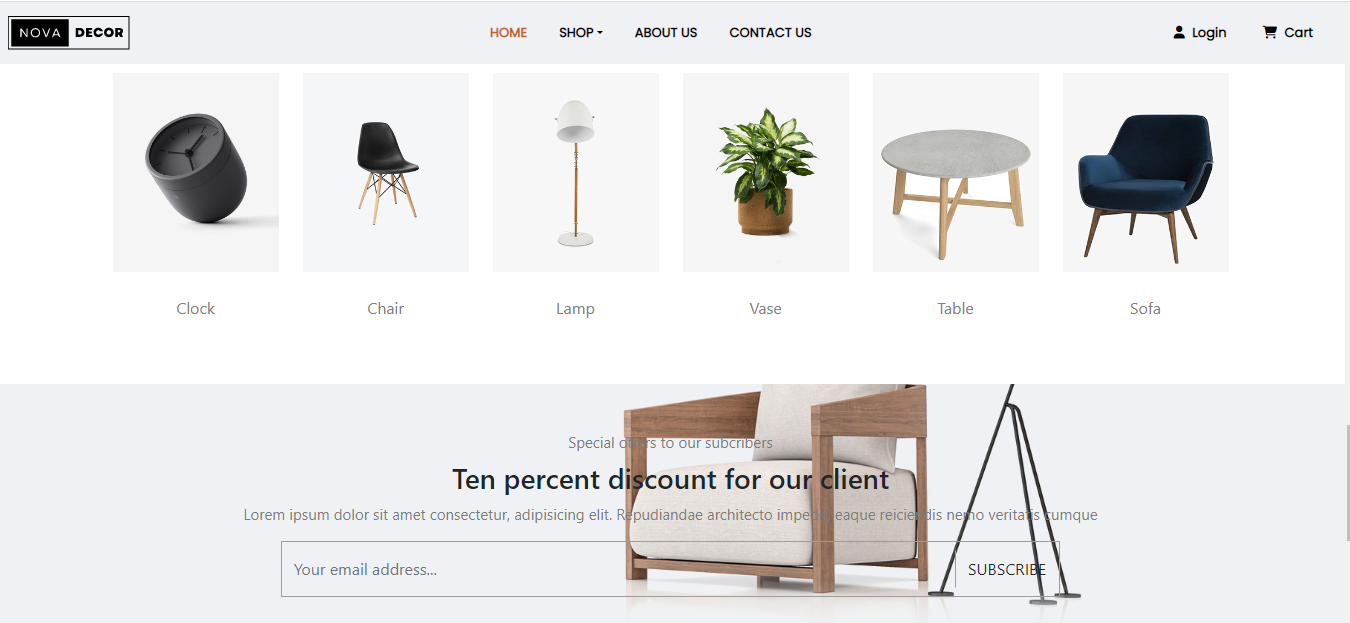The width and height of the screenshot is (1350, 623).
Task: Click the Login link text
Action: pyautogui.click(x=1209, y=33)
